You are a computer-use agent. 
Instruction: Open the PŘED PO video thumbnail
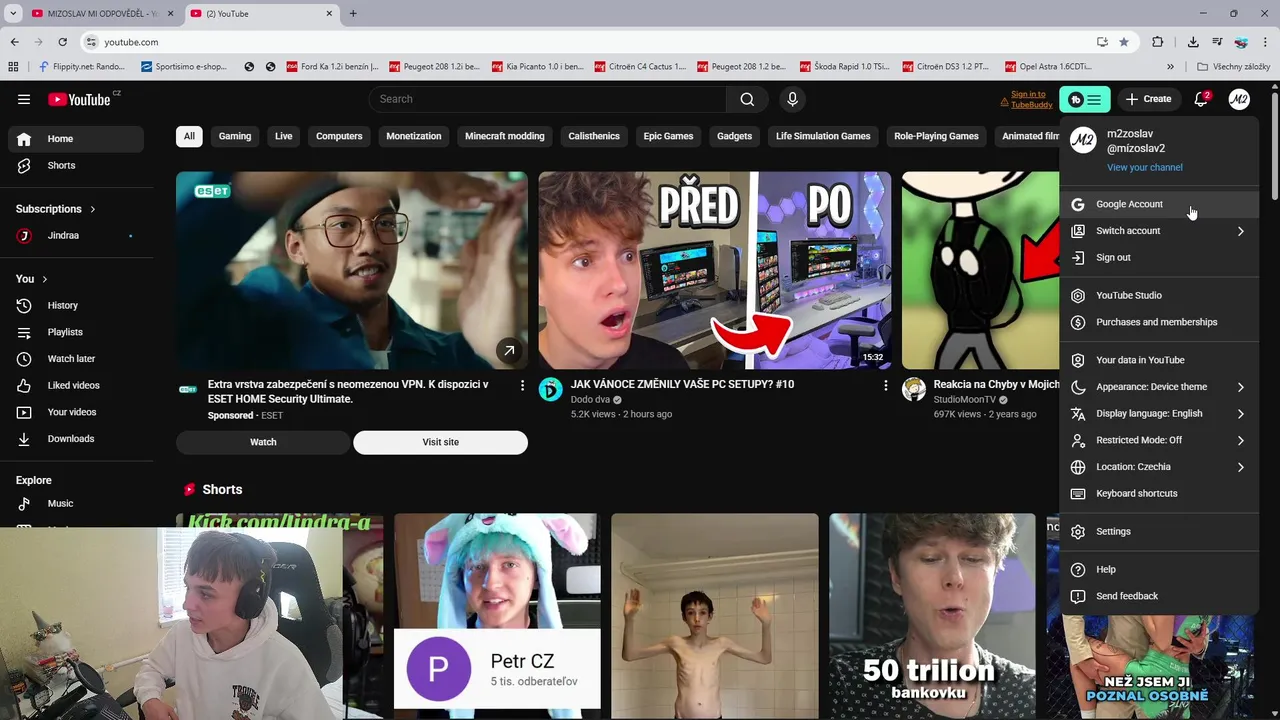click(x=714, y=270)
